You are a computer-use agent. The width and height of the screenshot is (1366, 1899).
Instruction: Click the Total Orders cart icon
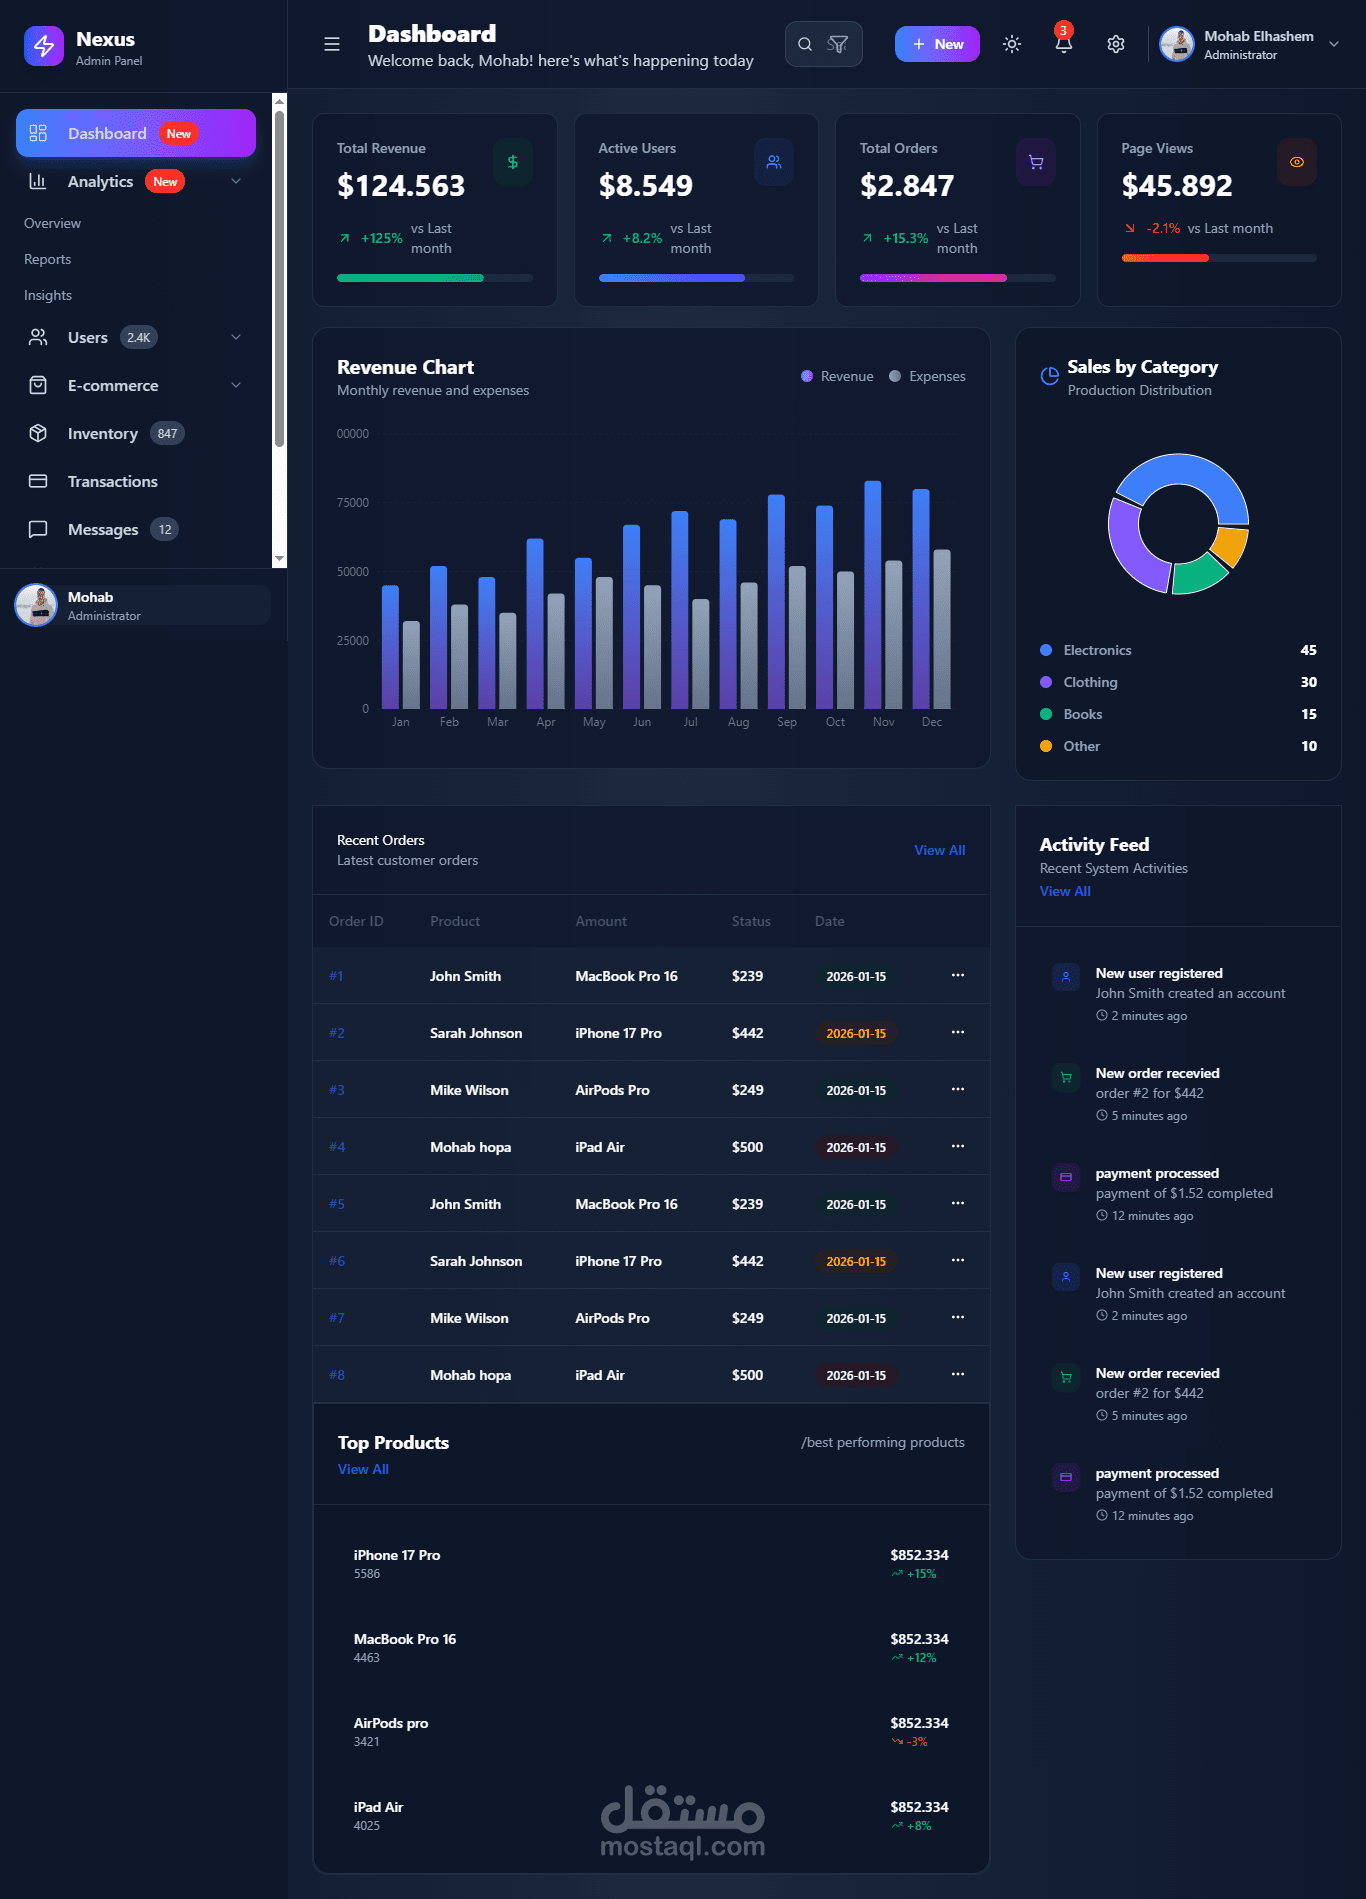1036,162
